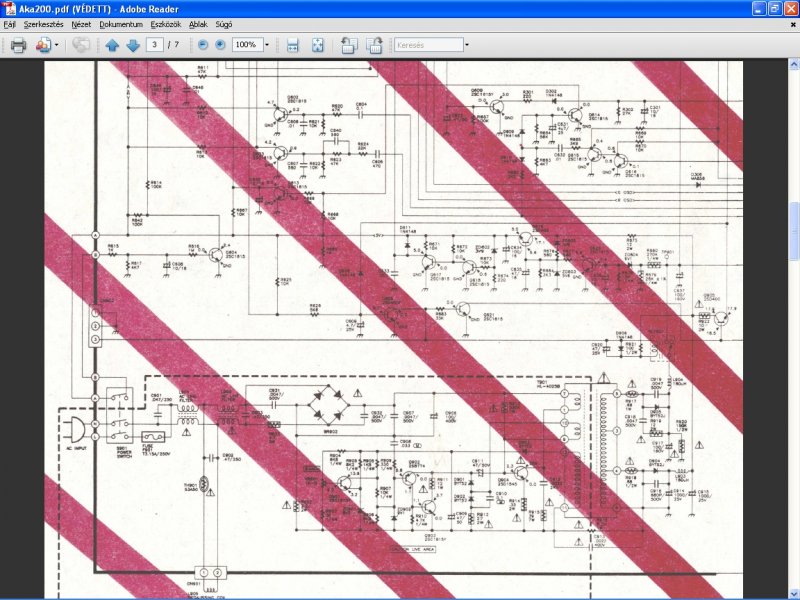Click the vertical scrollbar up arrow

click(x=794, y=64)
